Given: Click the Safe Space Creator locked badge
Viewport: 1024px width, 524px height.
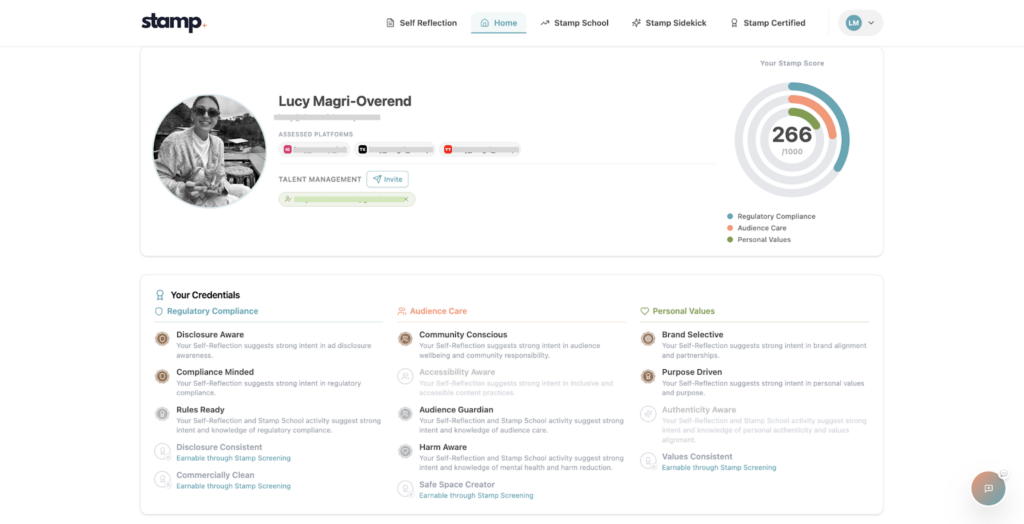Looking at the screenshot, I should (405, 489).
